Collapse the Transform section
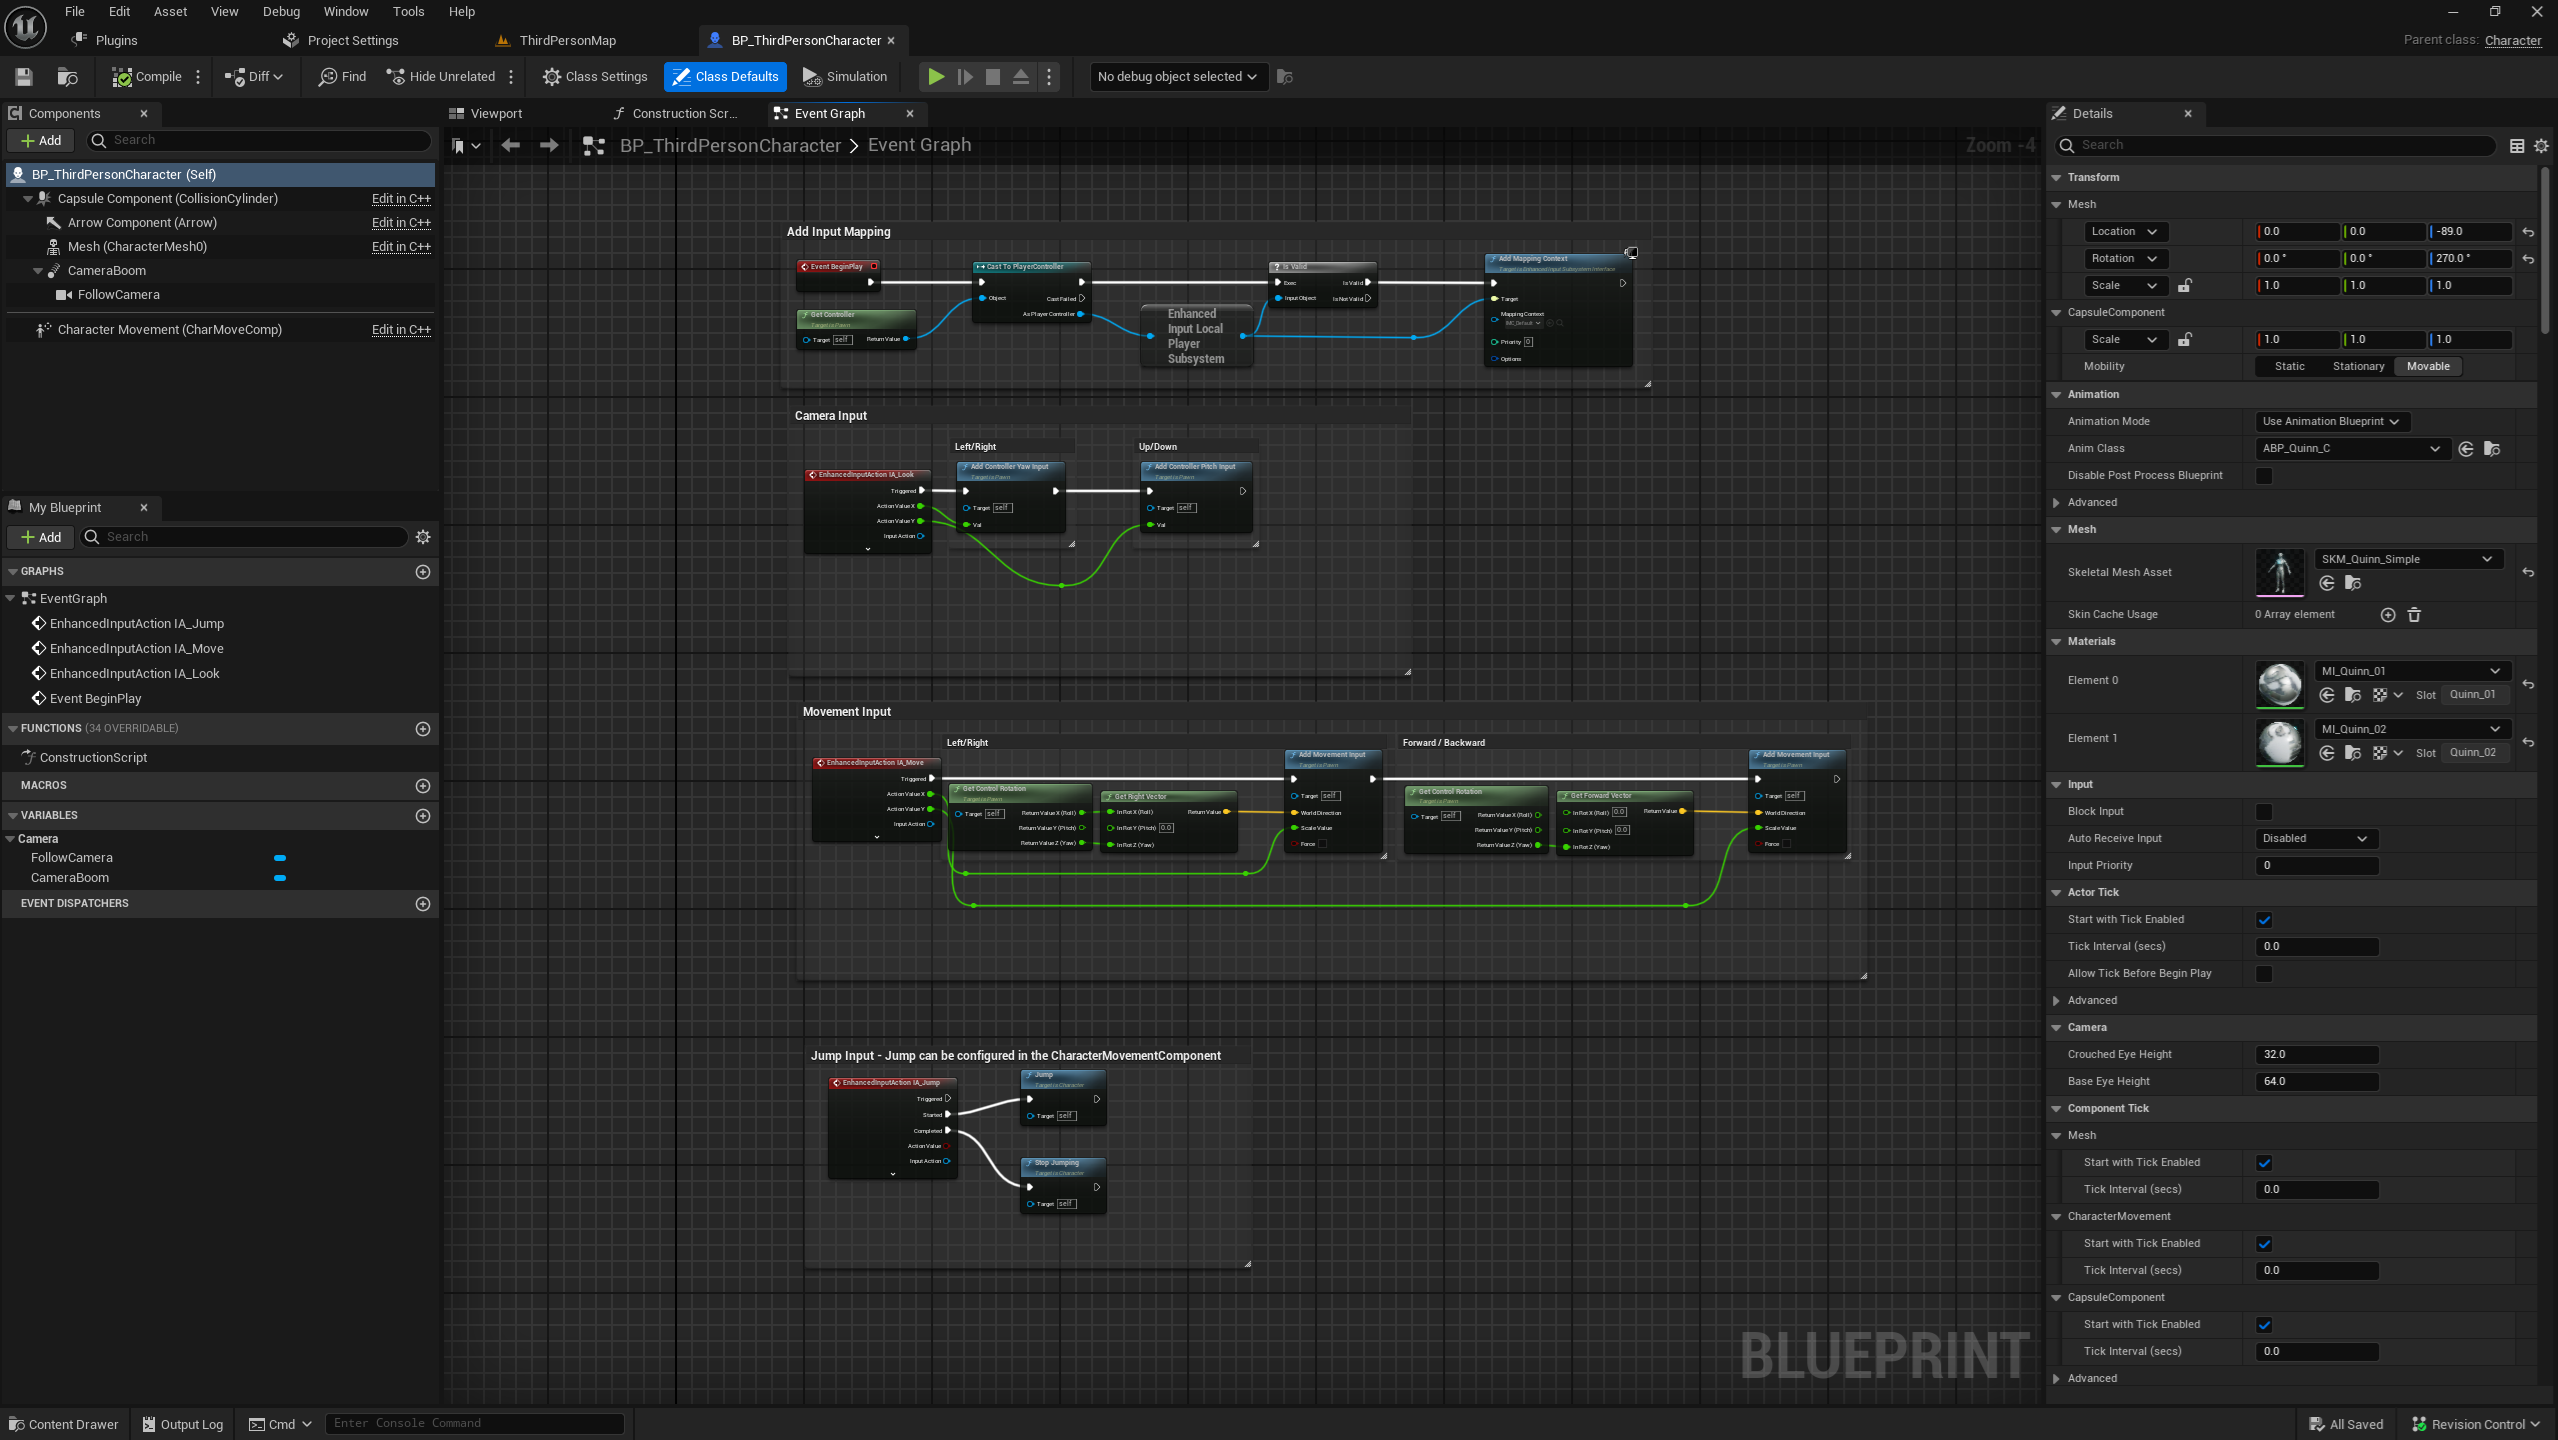2558x1440 pixels. 2057,178
